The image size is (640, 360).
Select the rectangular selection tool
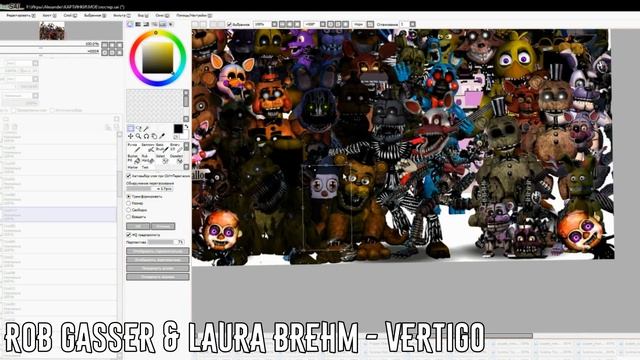coord(131,129)
